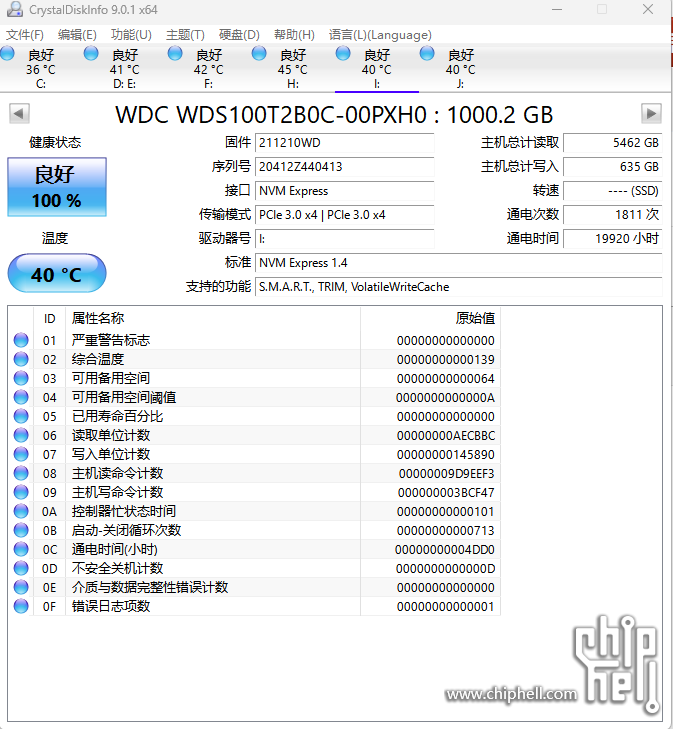
Task: Select the H: drive at 45 °C
Action: click(293, 68)
